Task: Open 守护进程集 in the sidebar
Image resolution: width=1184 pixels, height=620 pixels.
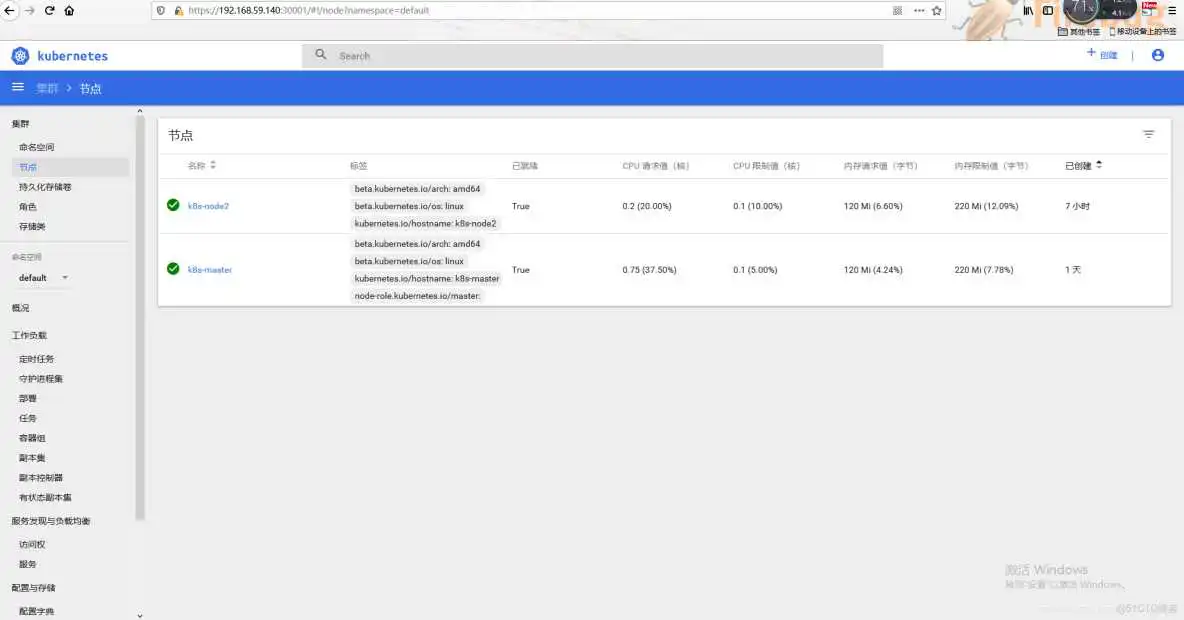Action: point(41,378)
